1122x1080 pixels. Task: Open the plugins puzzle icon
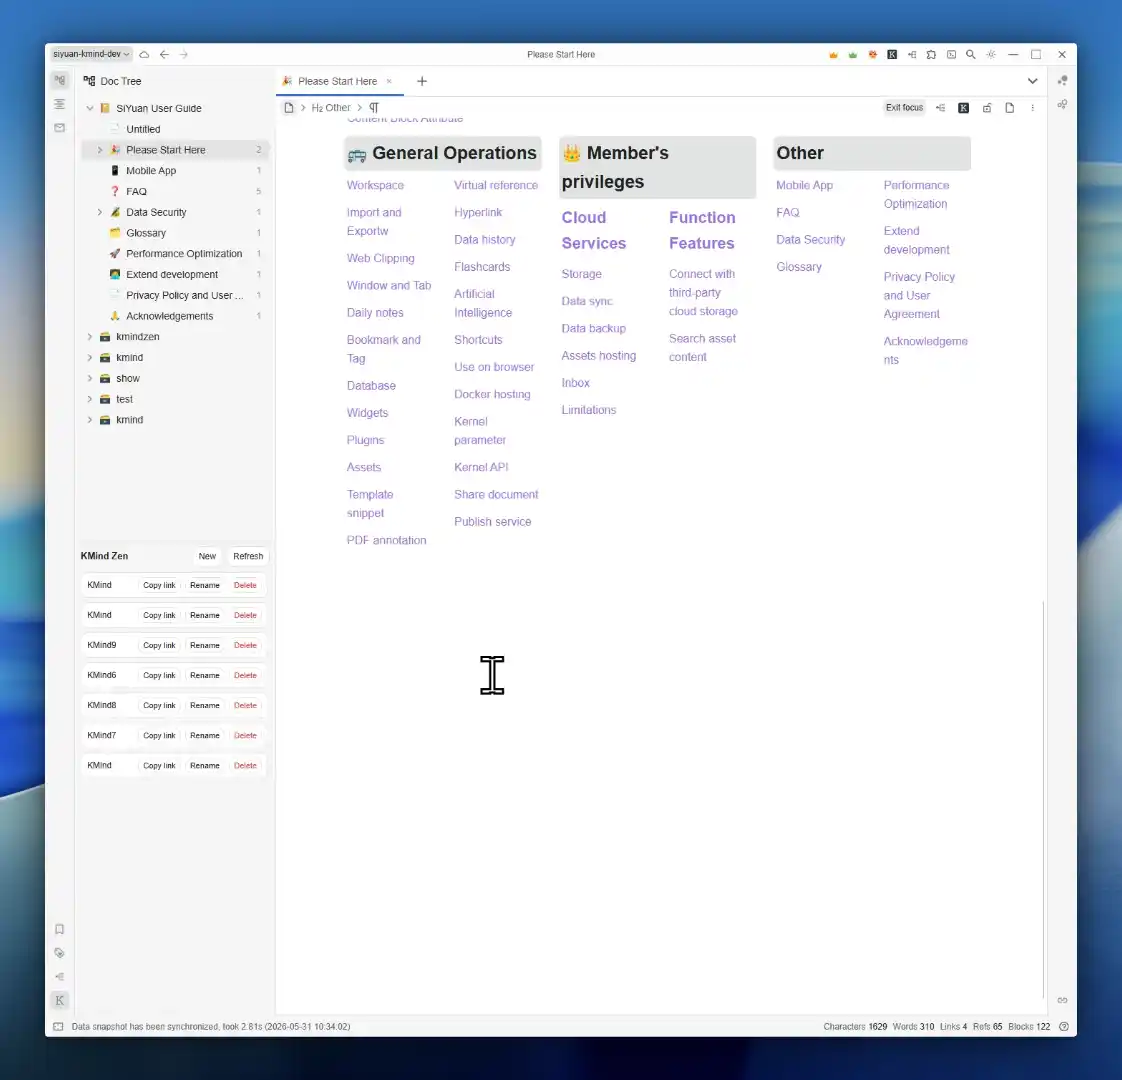[x=931, y=54]
